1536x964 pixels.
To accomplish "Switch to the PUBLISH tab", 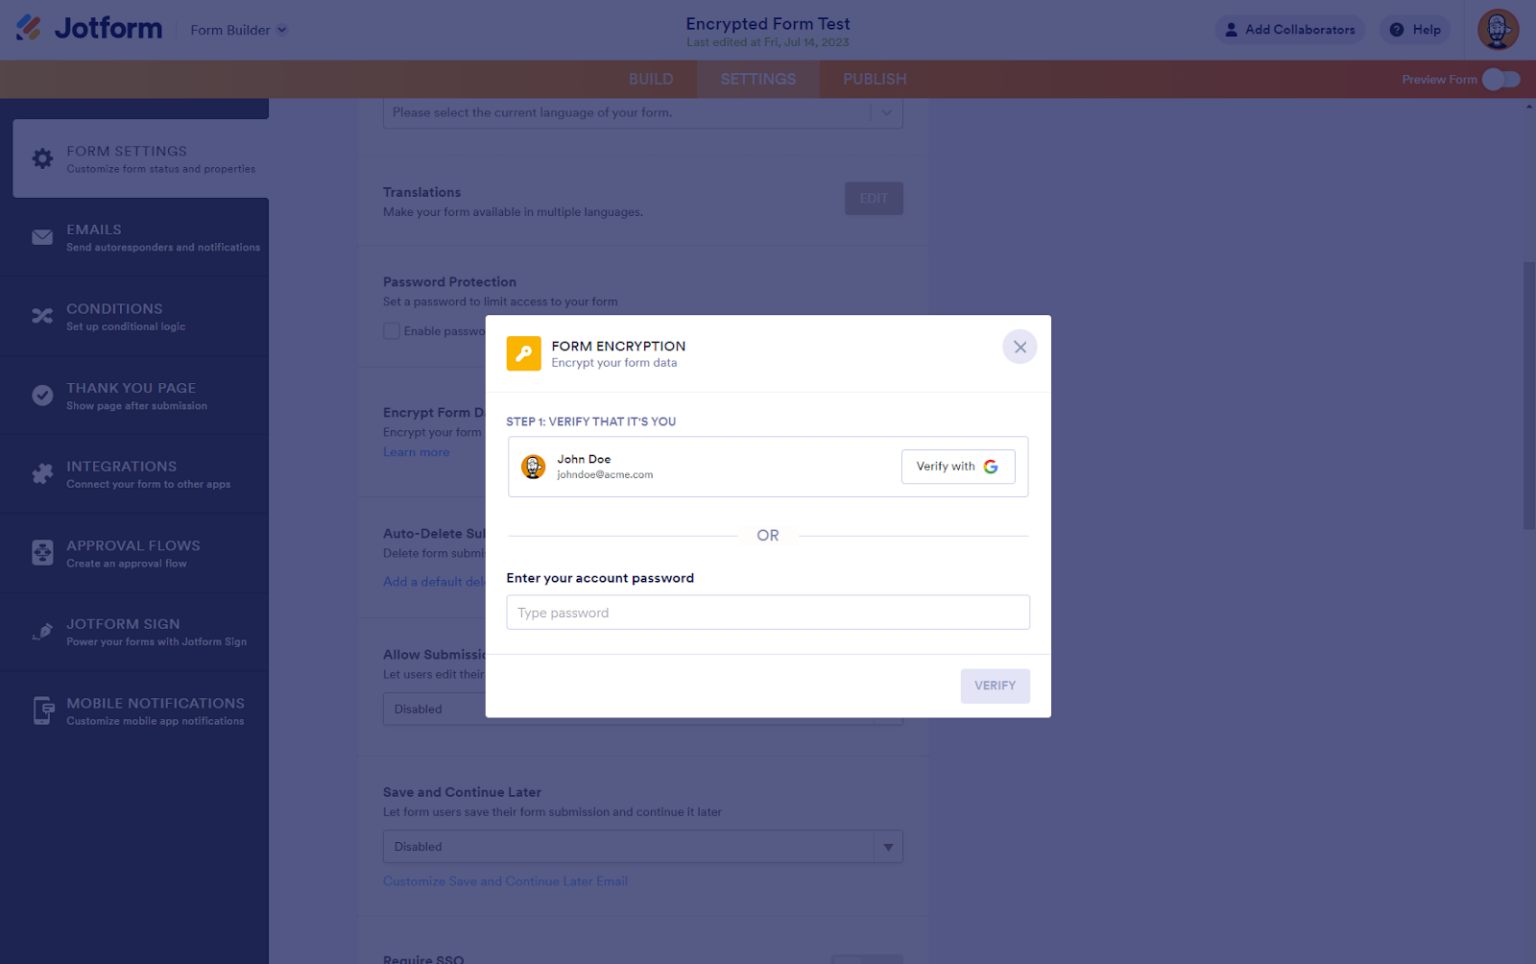I will (874, 78).
